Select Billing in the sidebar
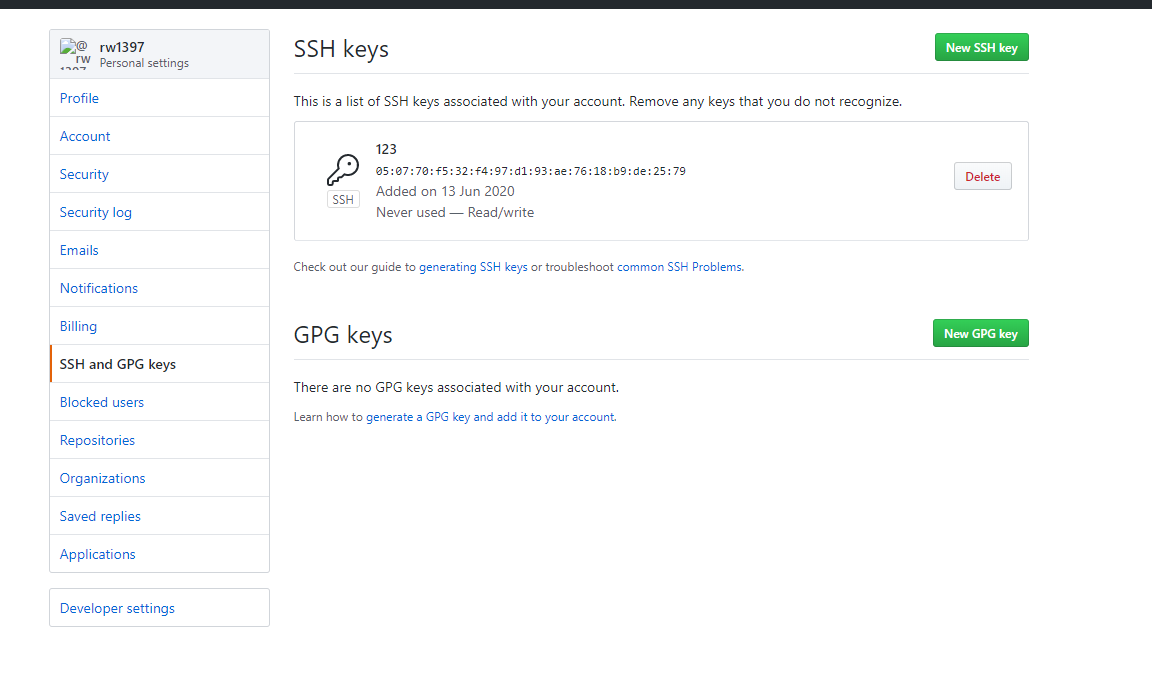Image resolution: width=1152 pixels, height=680 pixels. pos(78,326)
